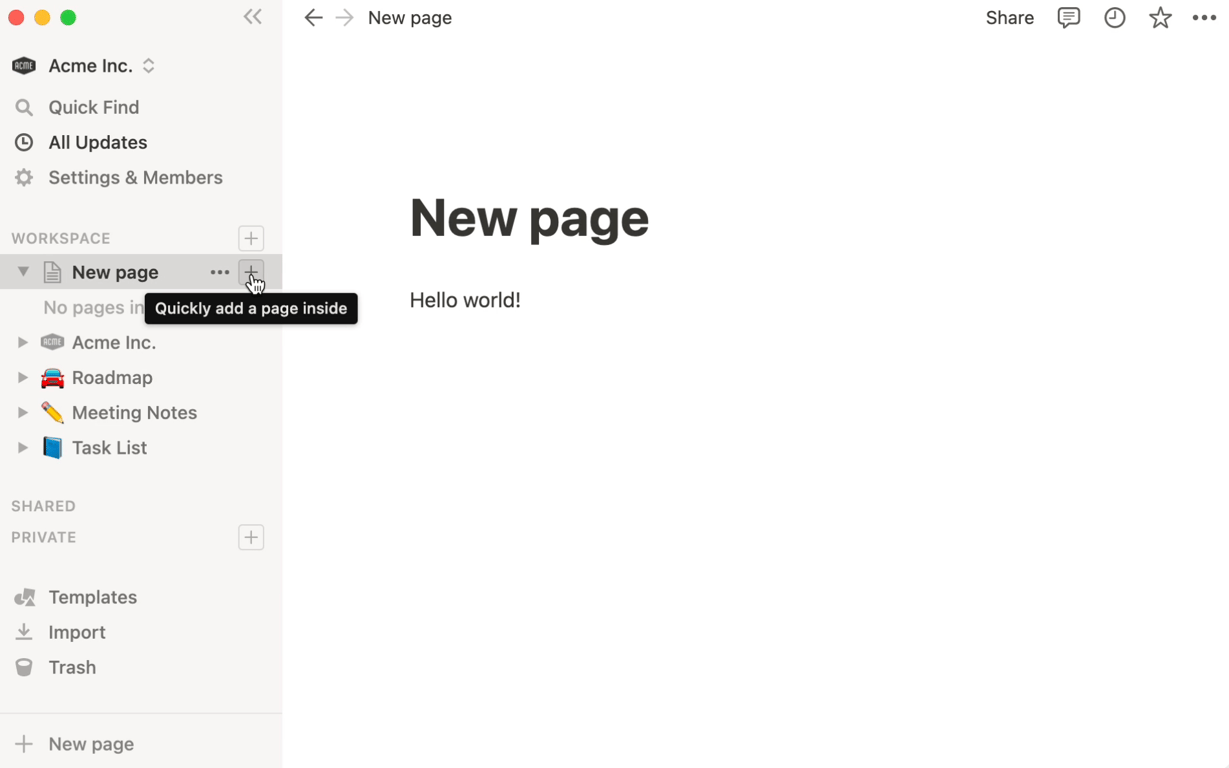Click the Share button
Screen dimensions: 1229x768
point(1009,18)
